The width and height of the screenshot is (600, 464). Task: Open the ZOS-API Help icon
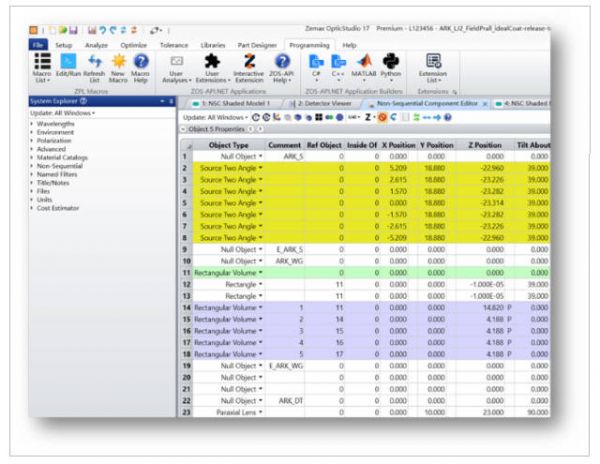pos(281,68)
